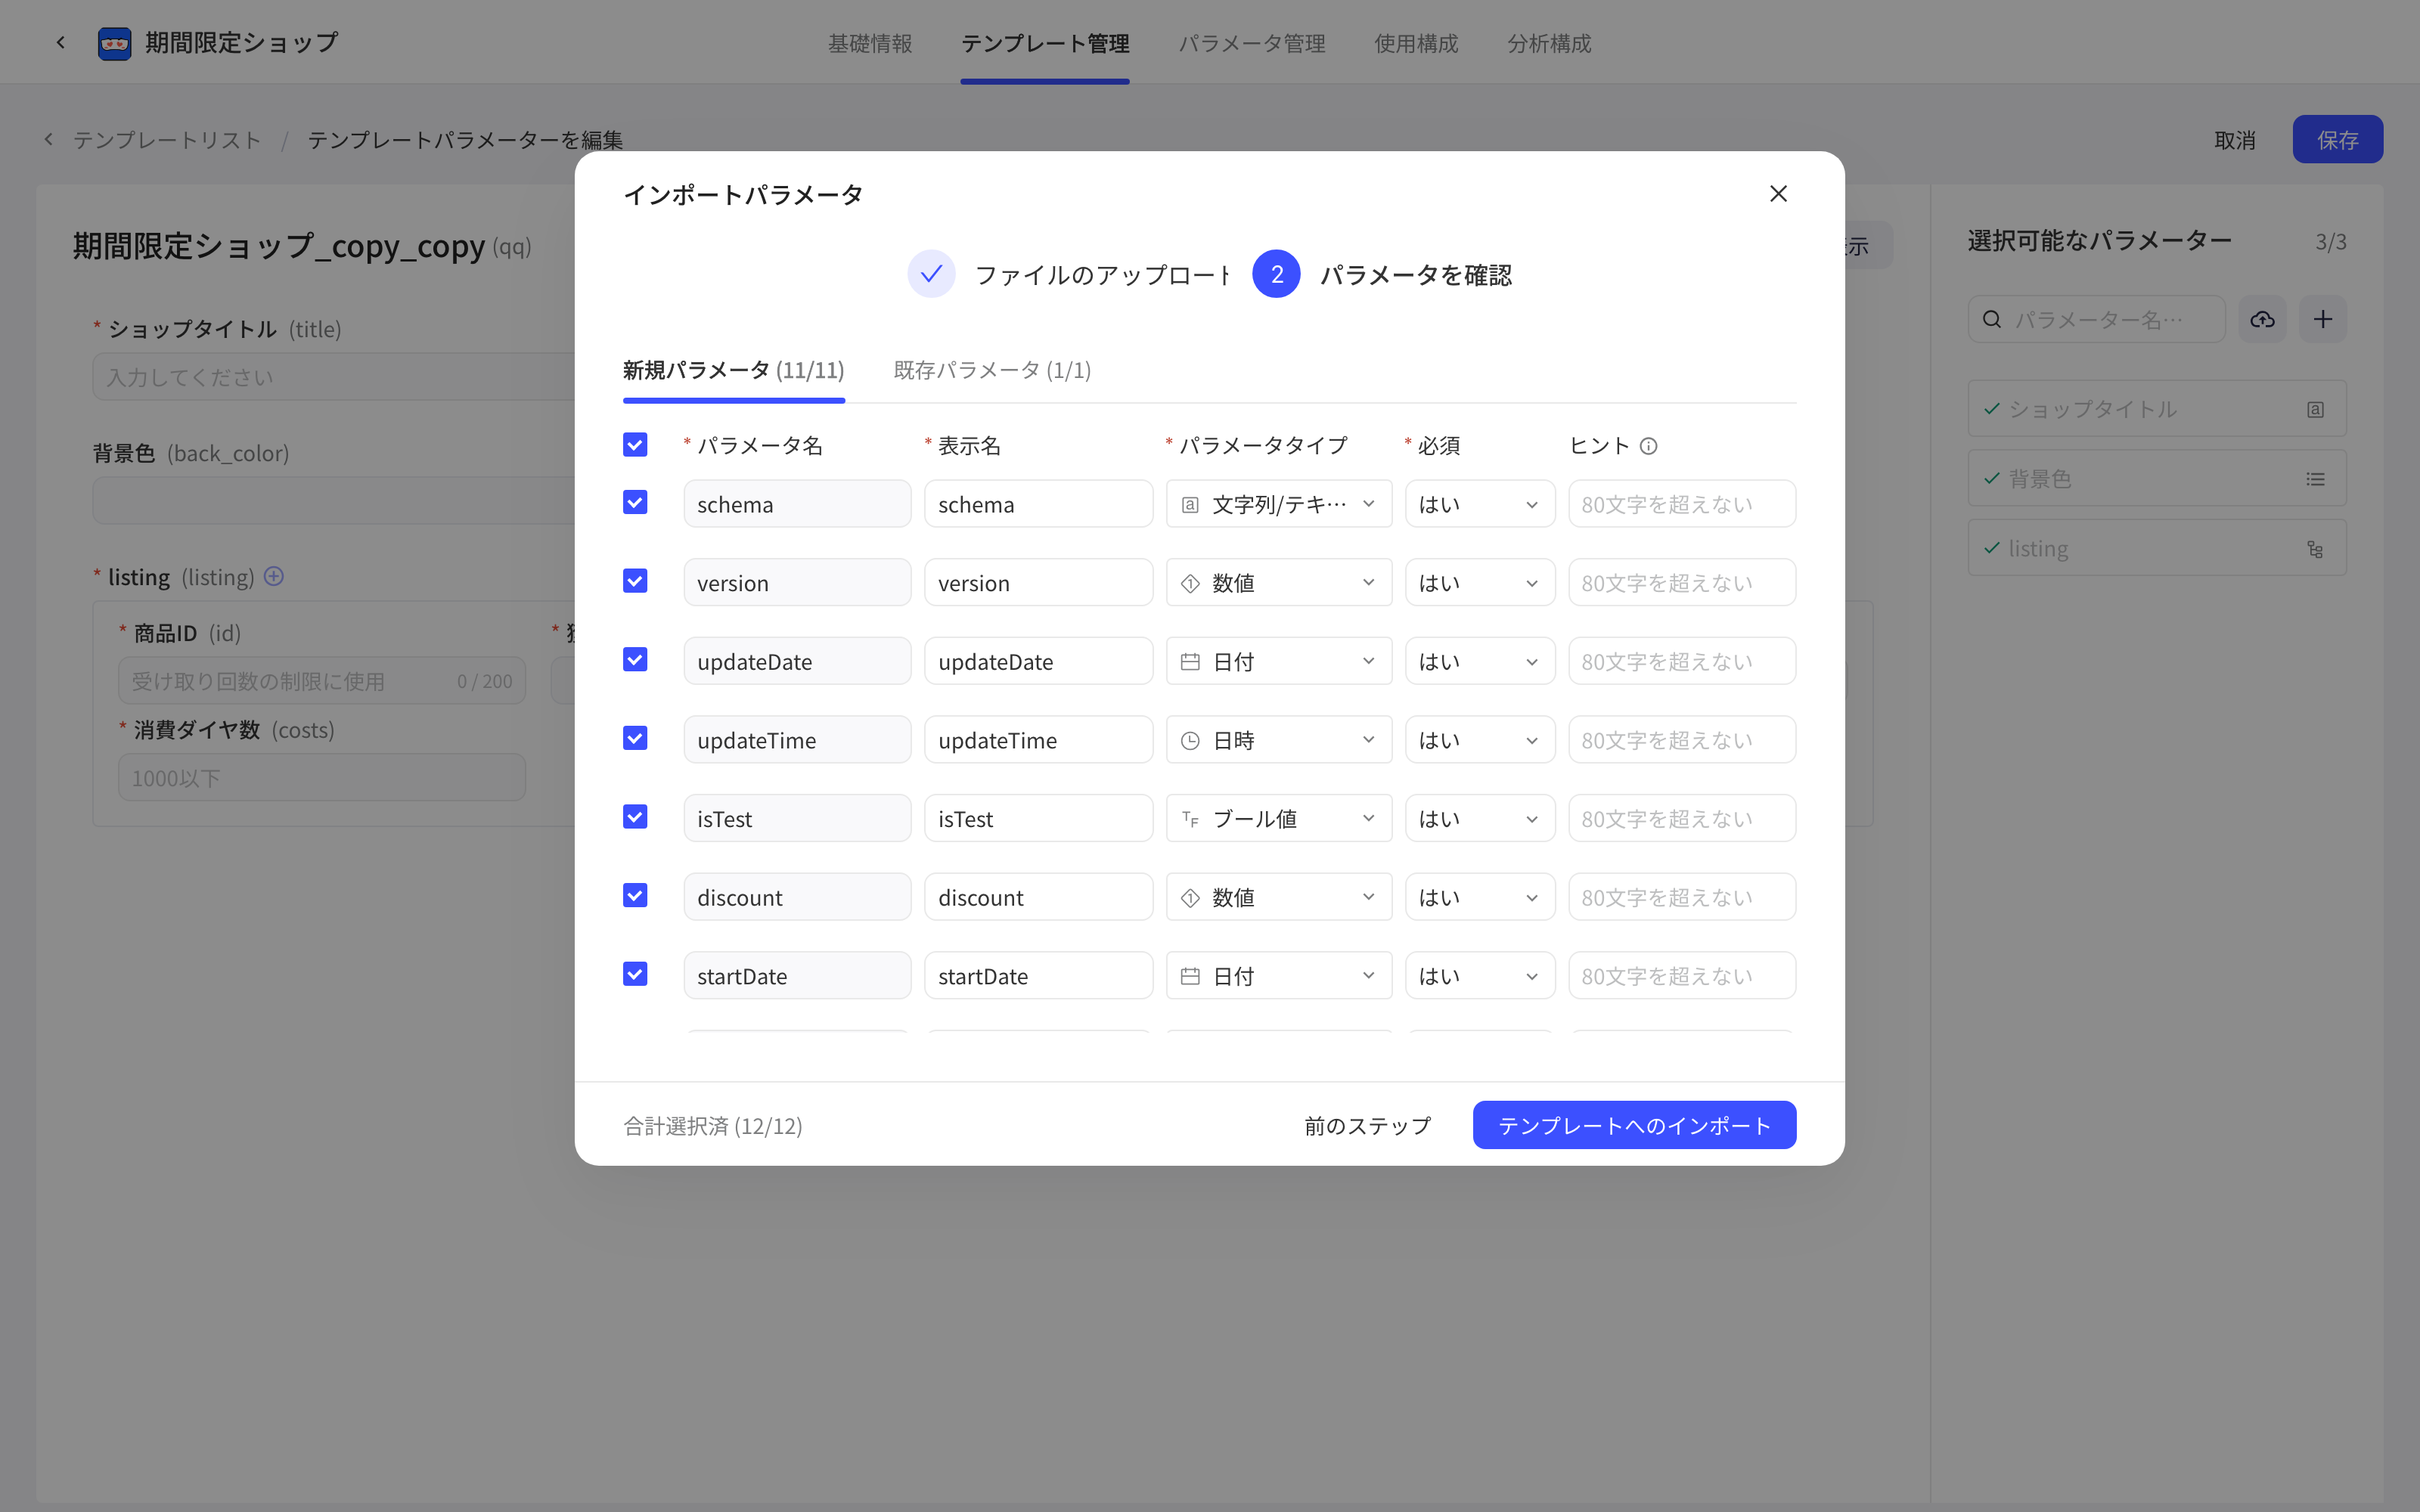This screenshot has height=1512, width=2420.
Task: Click the hint field for version row
Action: click(1682, 583)
